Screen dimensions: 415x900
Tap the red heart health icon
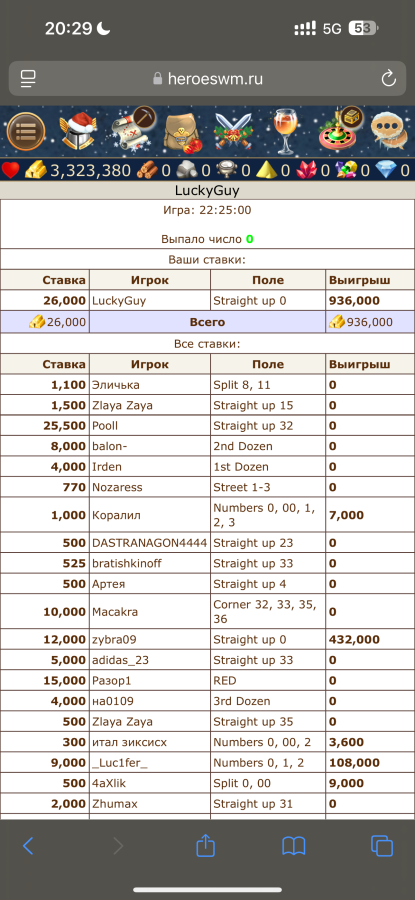pos(11,170)
